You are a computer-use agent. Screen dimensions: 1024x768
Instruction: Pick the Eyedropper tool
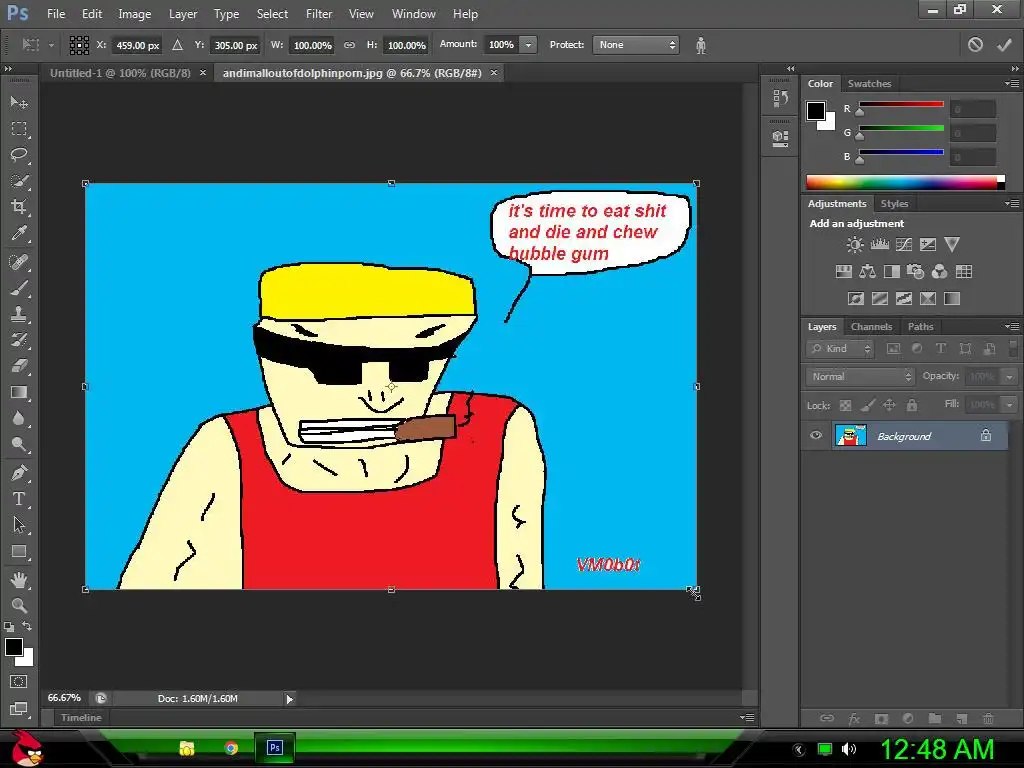tap(18, 234)
